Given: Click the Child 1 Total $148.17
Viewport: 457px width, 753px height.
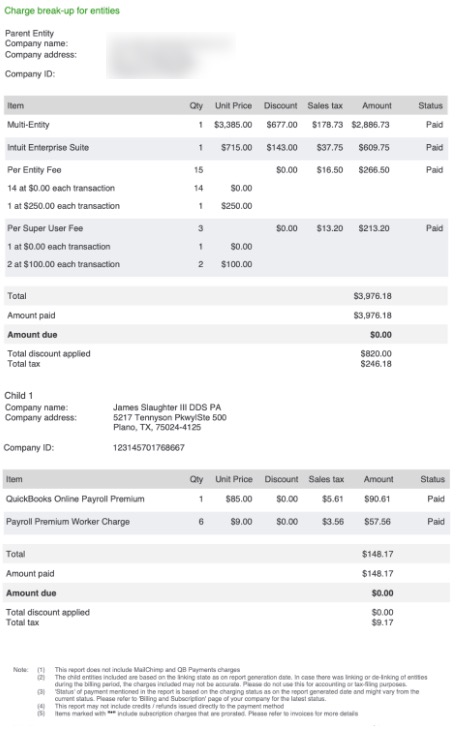Looking at the screenshot, I should [378, 554].
